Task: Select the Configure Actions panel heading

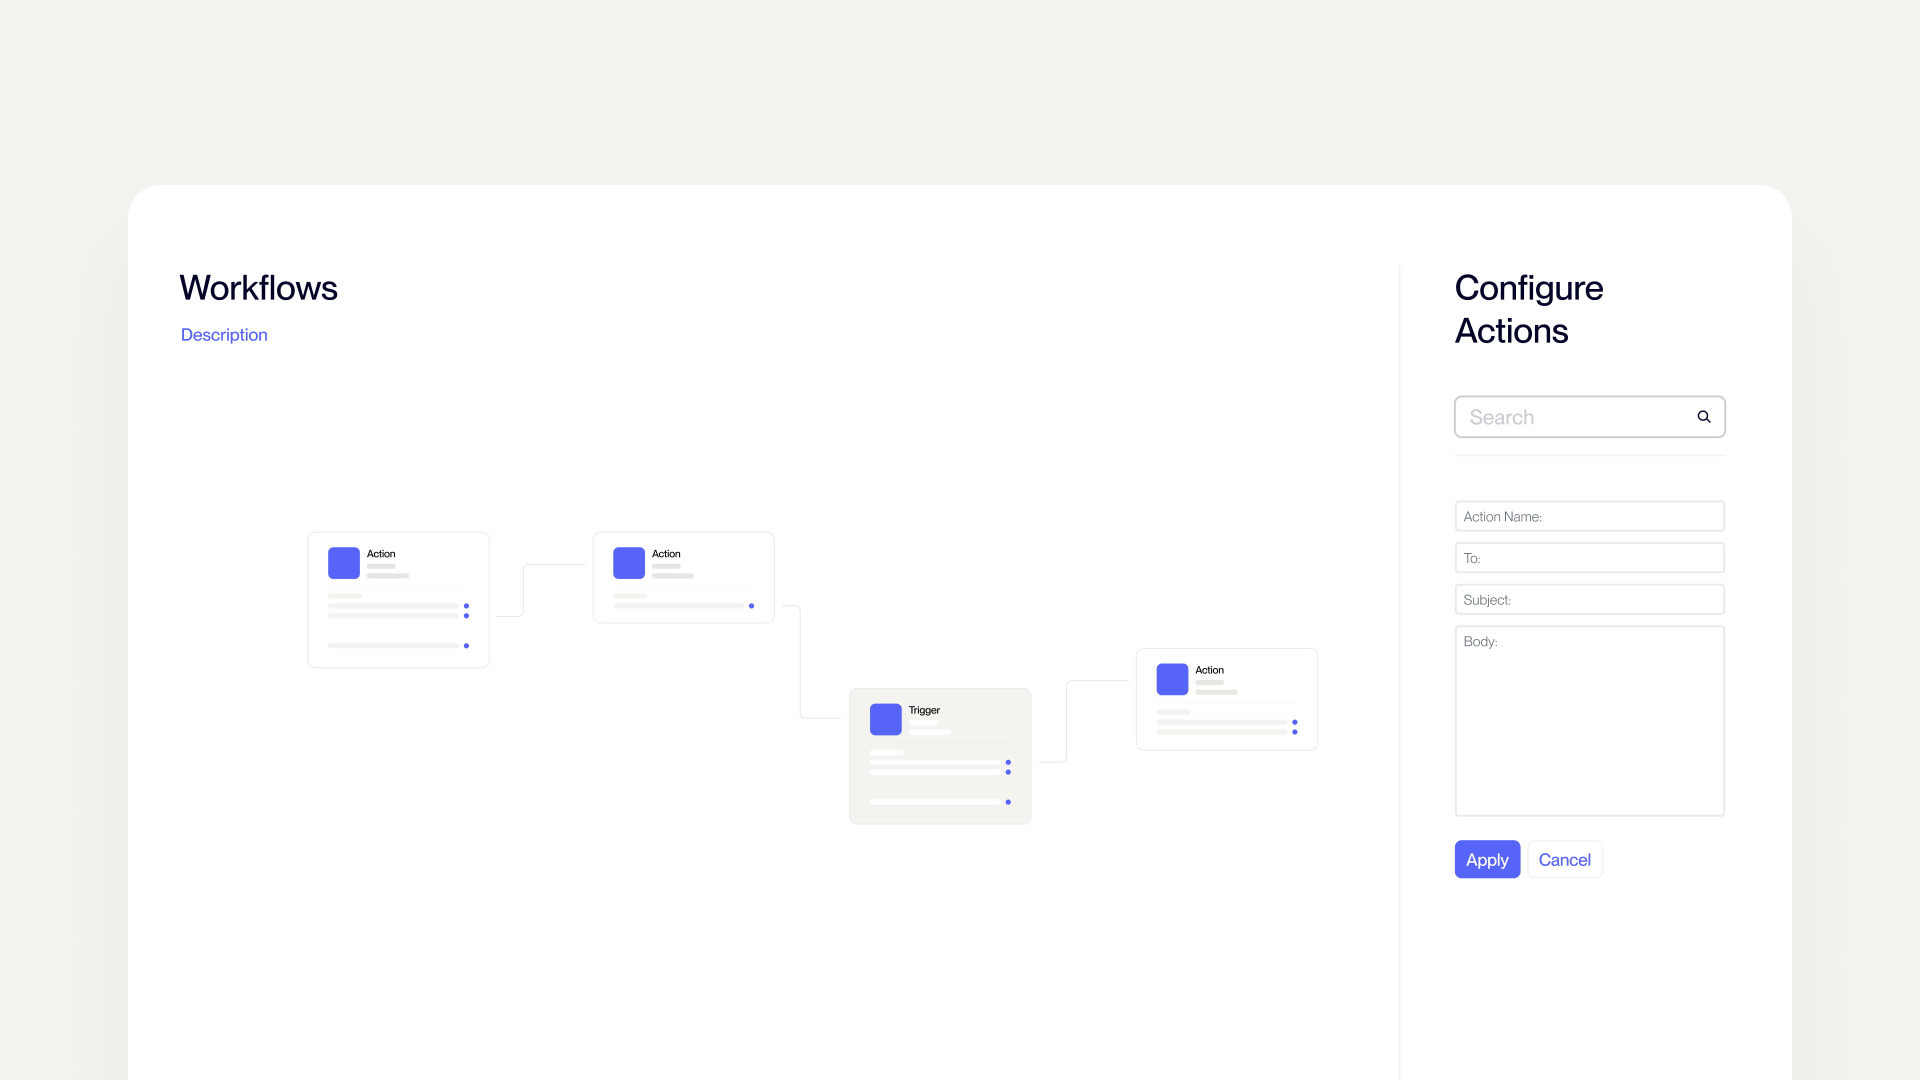Action: pyautogui.click(x=1529, y=309)
